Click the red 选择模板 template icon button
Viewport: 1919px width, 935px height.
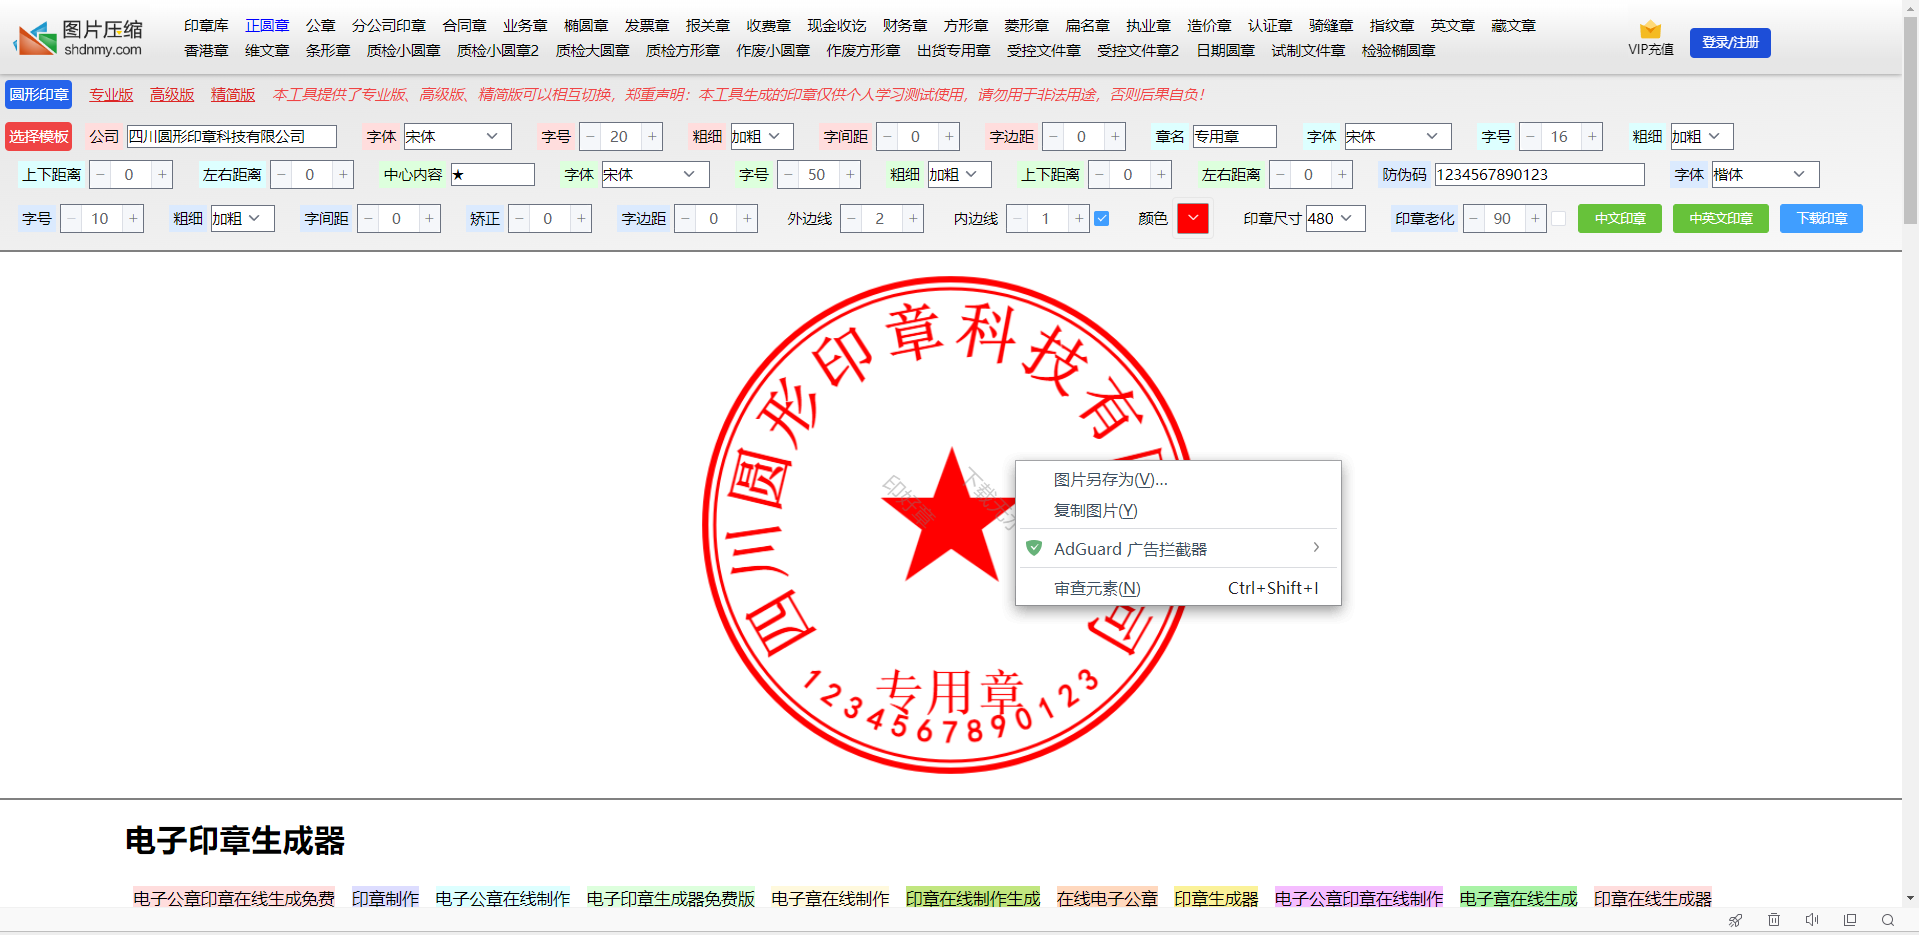click(x=39, y=136)
